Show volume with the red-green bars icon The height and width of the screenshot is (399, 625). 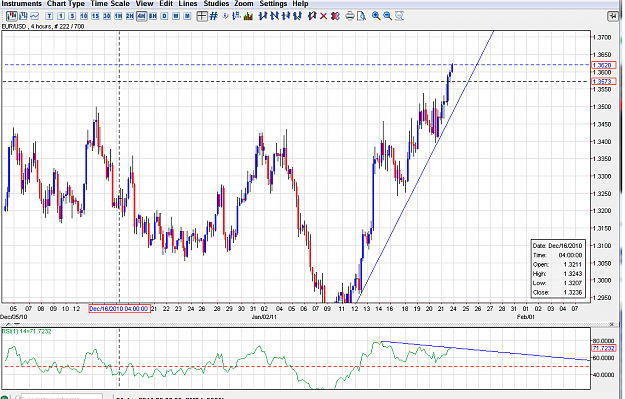[248, 16]
